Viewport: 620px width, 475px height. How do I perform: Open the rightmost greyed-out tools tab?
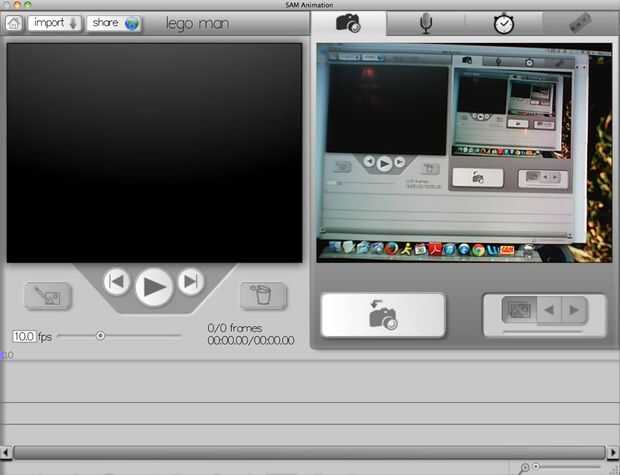pos(580,23)
